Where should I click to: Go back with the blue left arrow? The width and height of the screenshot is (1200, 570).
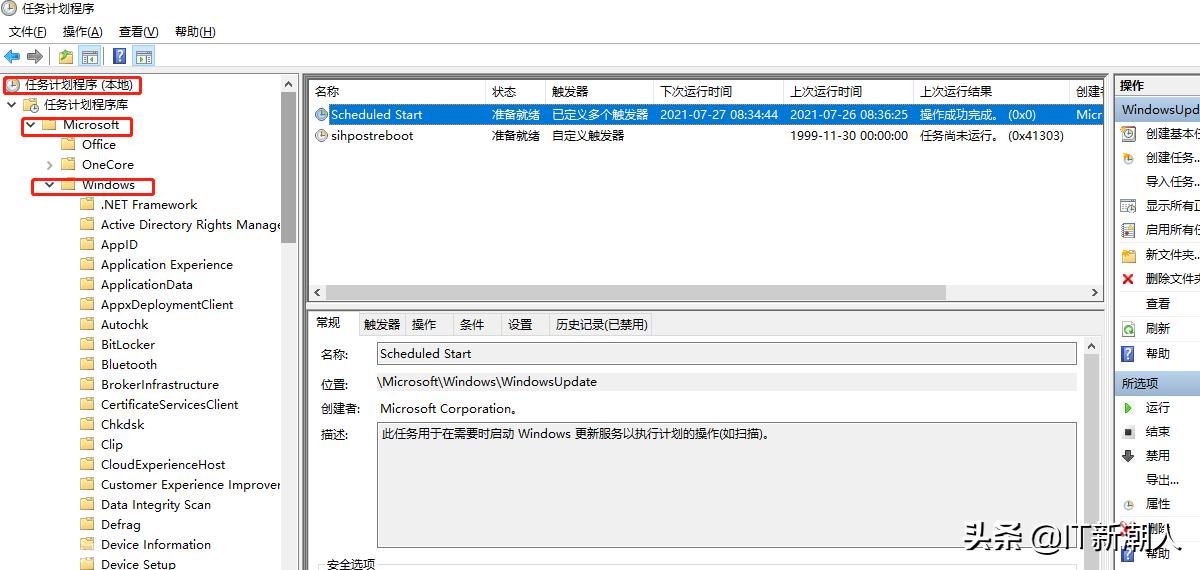pos(12,57)
